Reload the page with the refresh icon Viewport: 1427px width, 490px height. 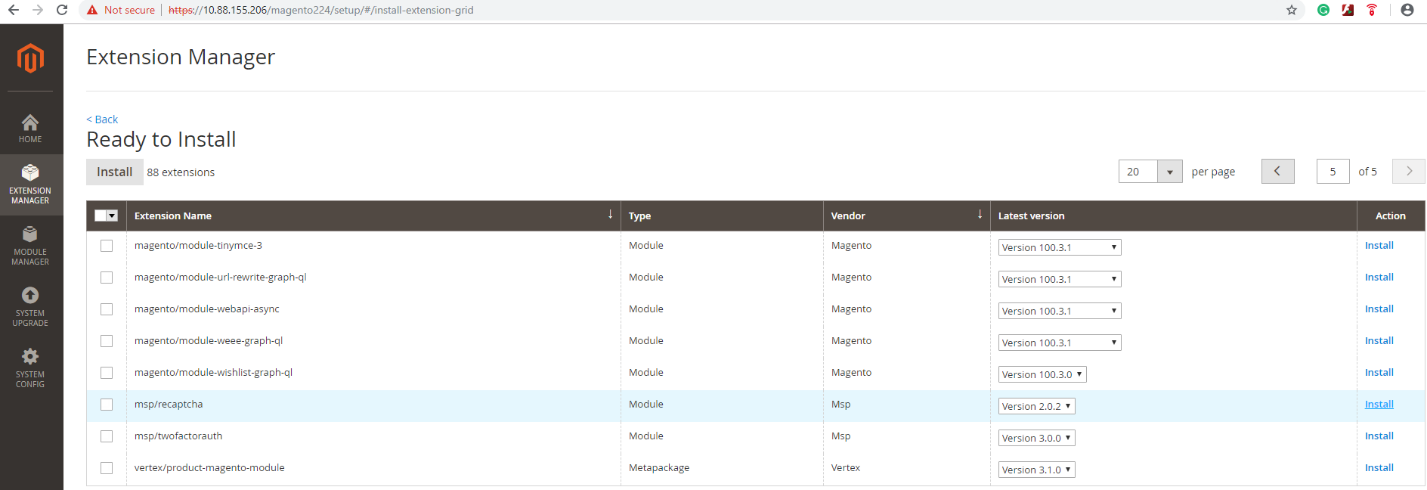point(62,10)
